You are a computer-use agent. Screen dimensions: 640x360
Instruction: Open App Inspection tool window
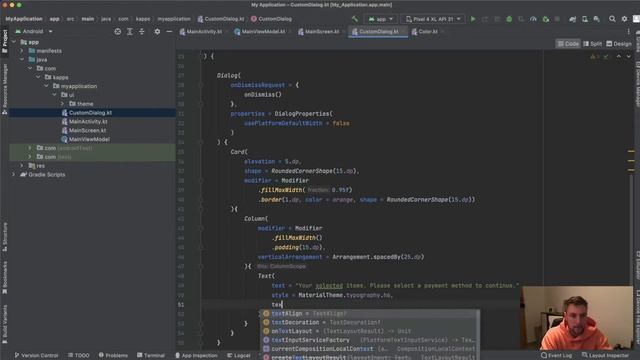click(x=196, y=356)
